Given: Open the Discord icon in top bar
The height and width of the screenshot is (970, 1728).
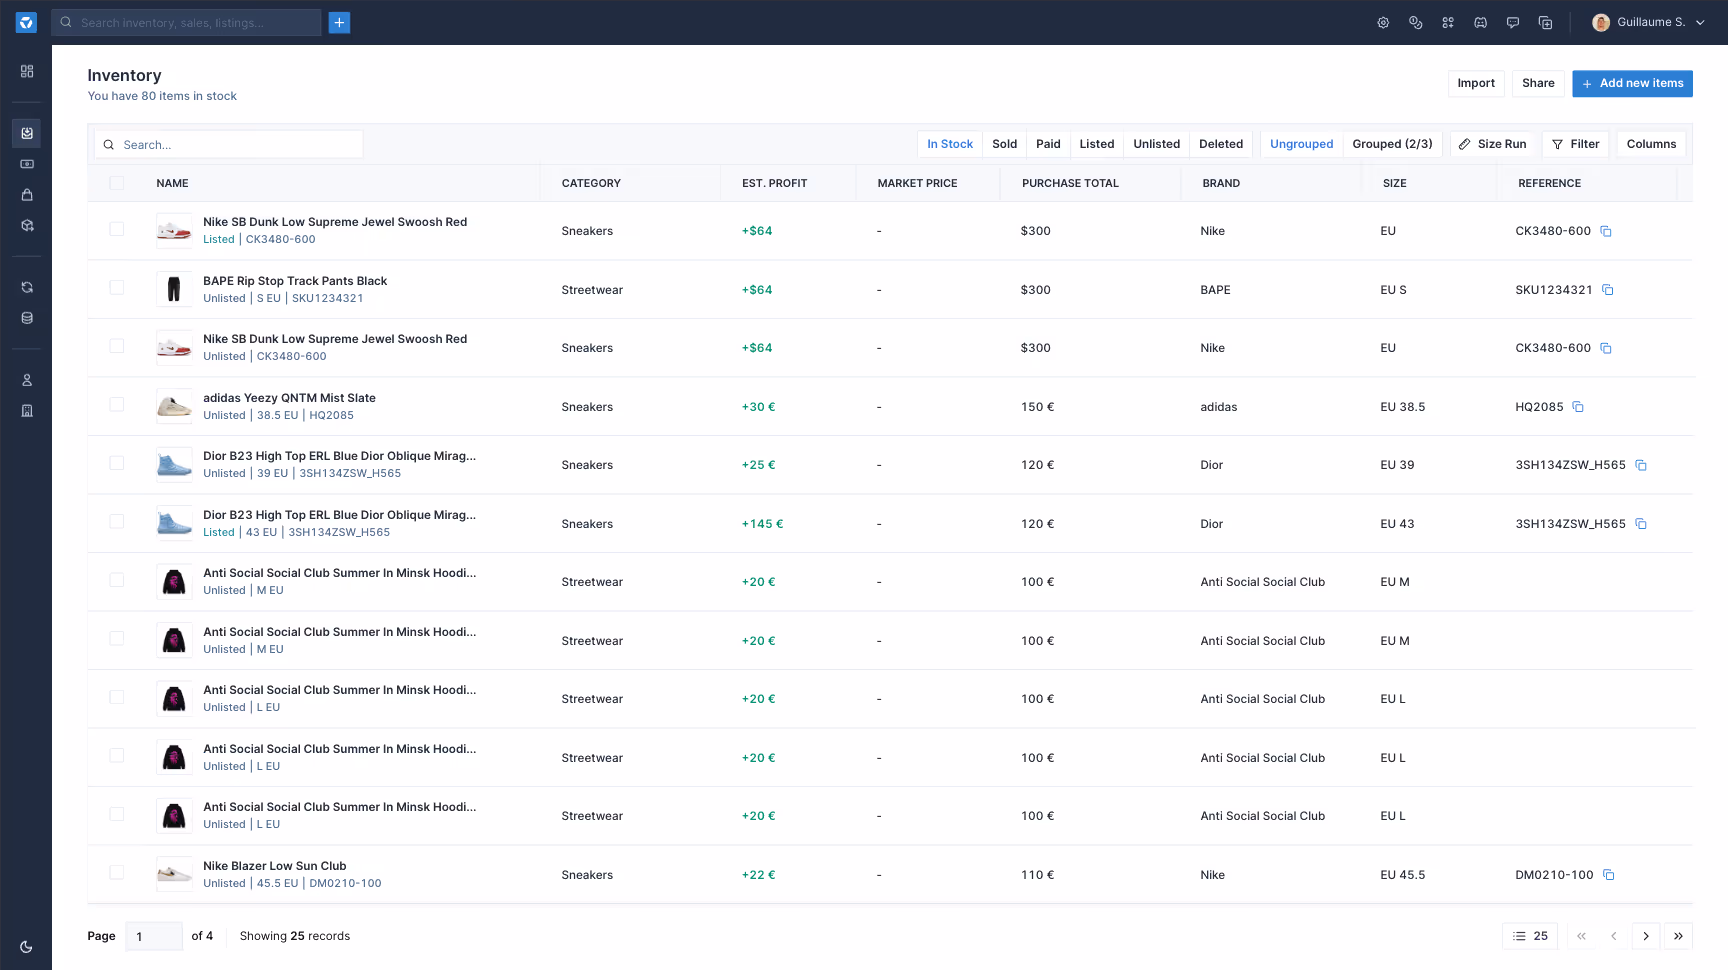Looking at the screenshot, I should [x=1480, y=22].
